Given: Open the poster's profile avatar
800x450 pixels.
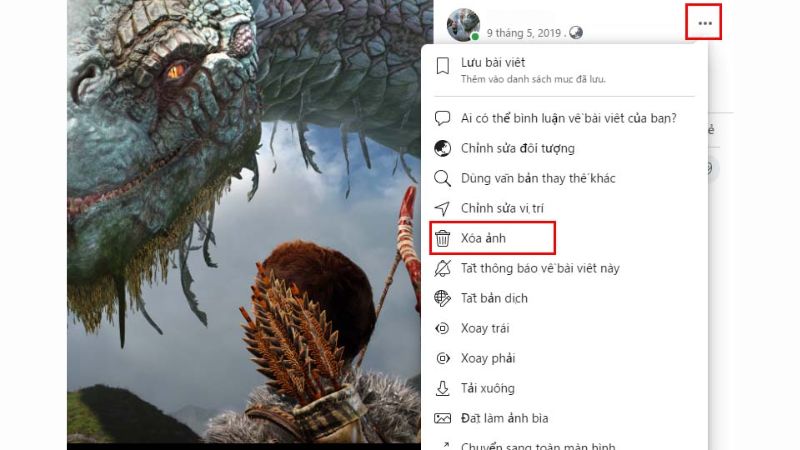Looking at the screenshot, I should [x=463, y=24].
